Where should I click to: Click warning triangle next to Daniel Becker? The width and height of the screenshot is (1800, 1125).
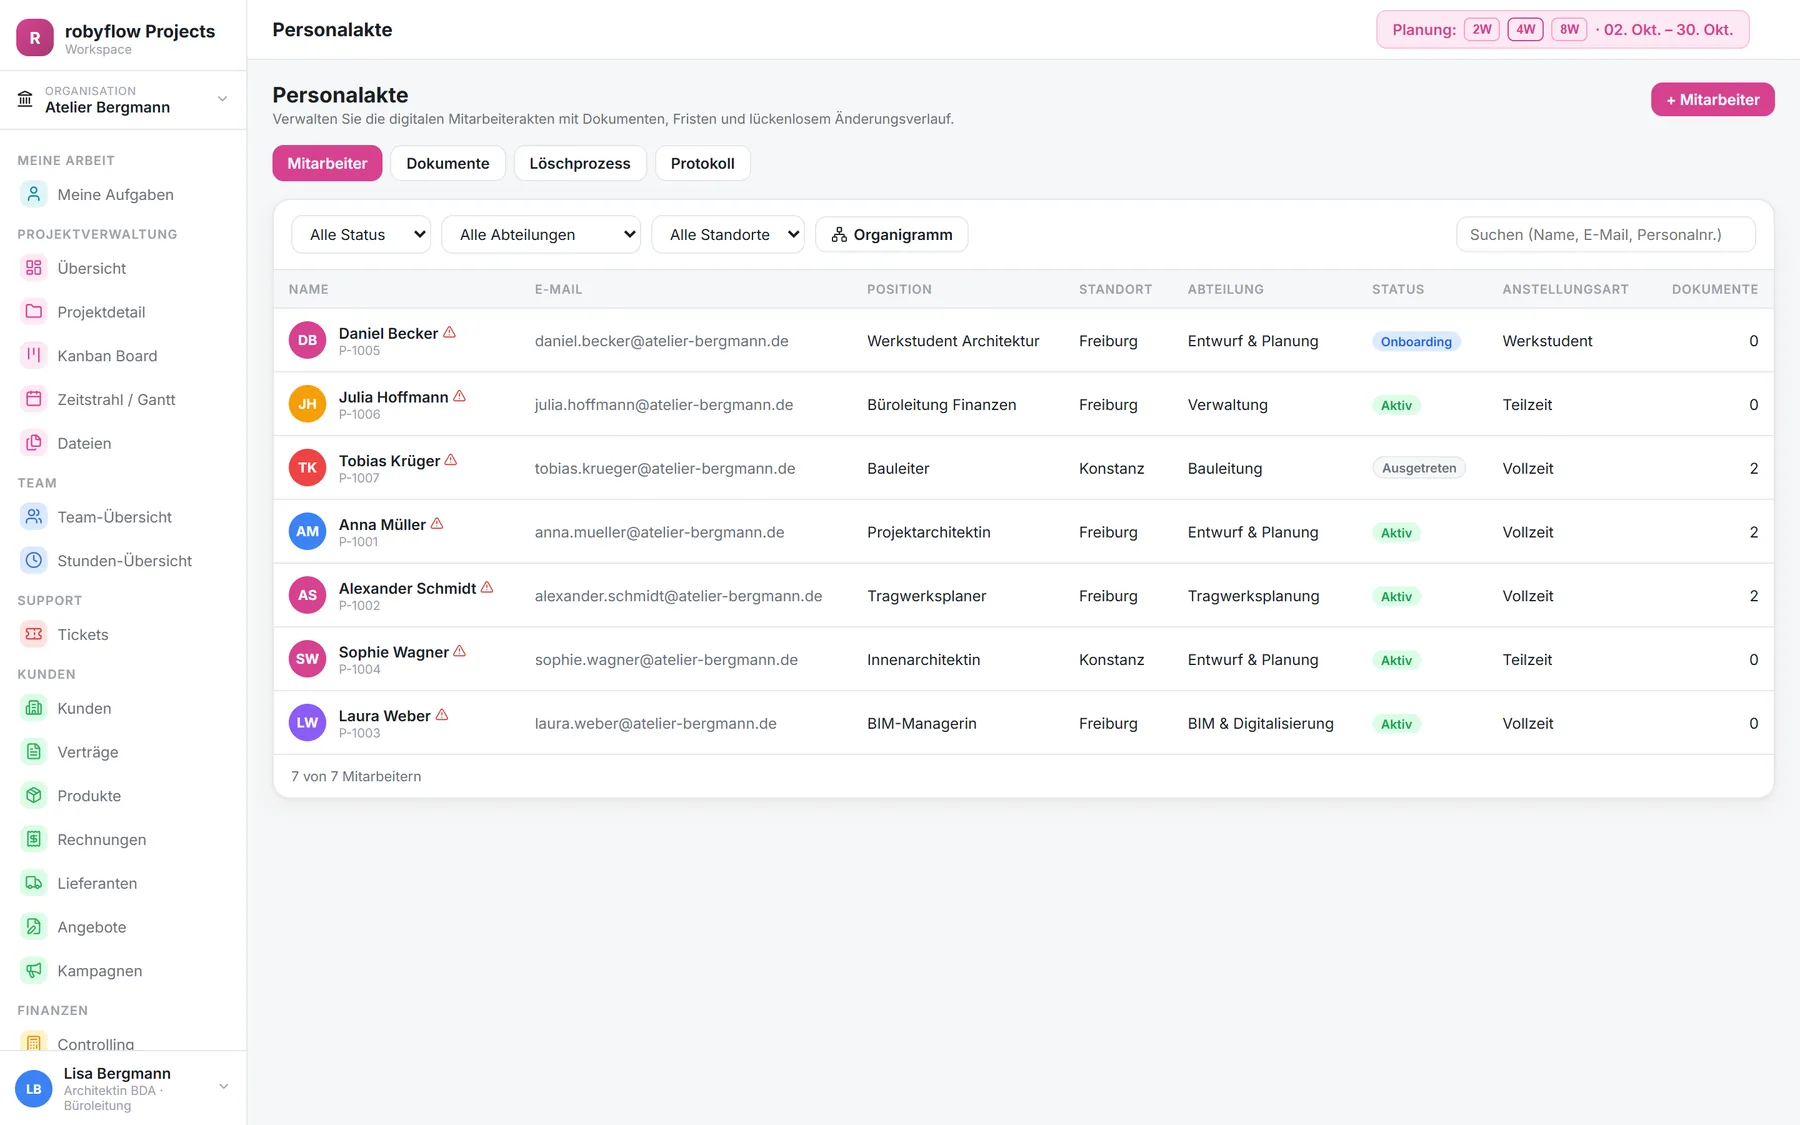[x=450, y=332]
